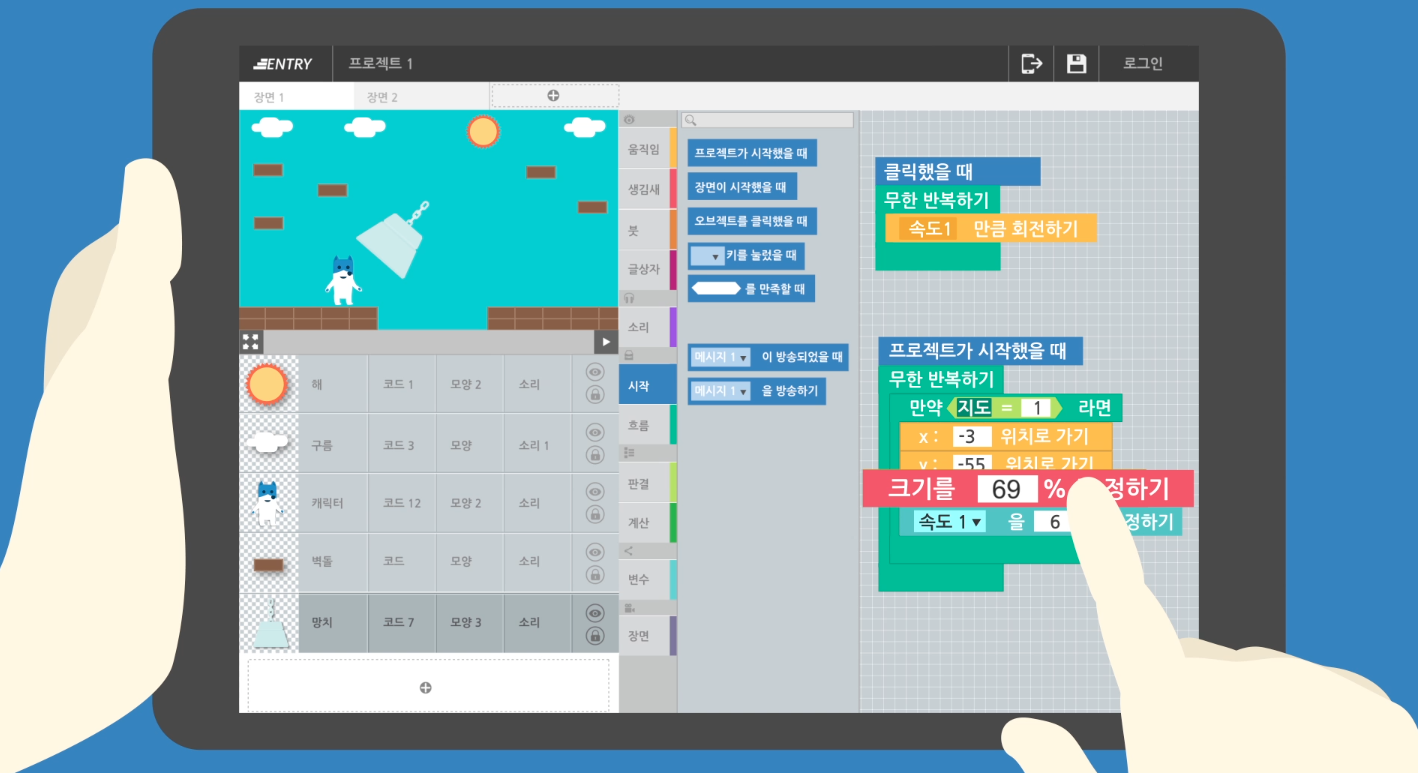
Task: Select the 움직임 block category
Action: pos(643,149)
